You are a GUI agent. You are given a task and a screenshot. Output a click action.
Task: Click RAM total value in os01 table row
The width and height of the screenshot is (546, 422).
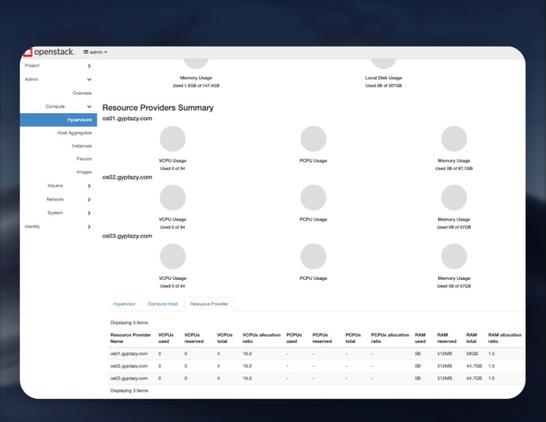[472, 354]
